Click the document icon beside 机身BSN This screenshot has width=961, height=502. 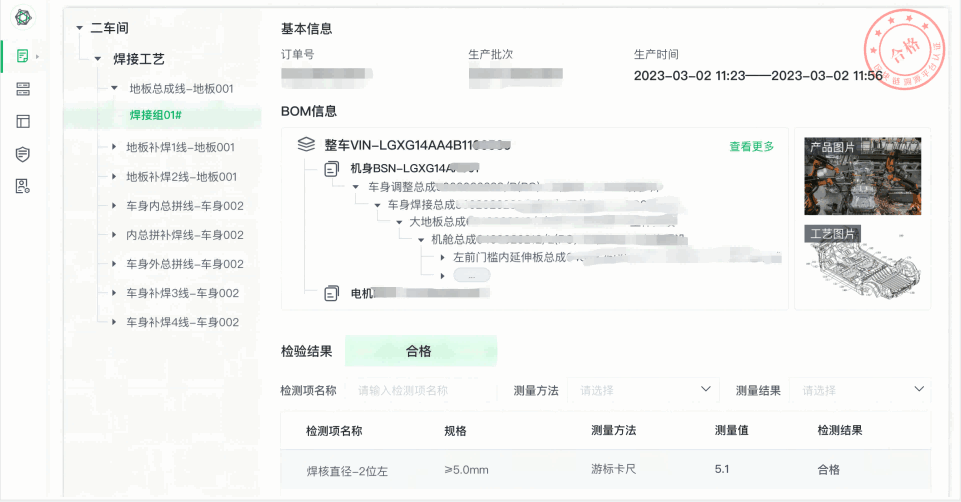pos(332,169)
